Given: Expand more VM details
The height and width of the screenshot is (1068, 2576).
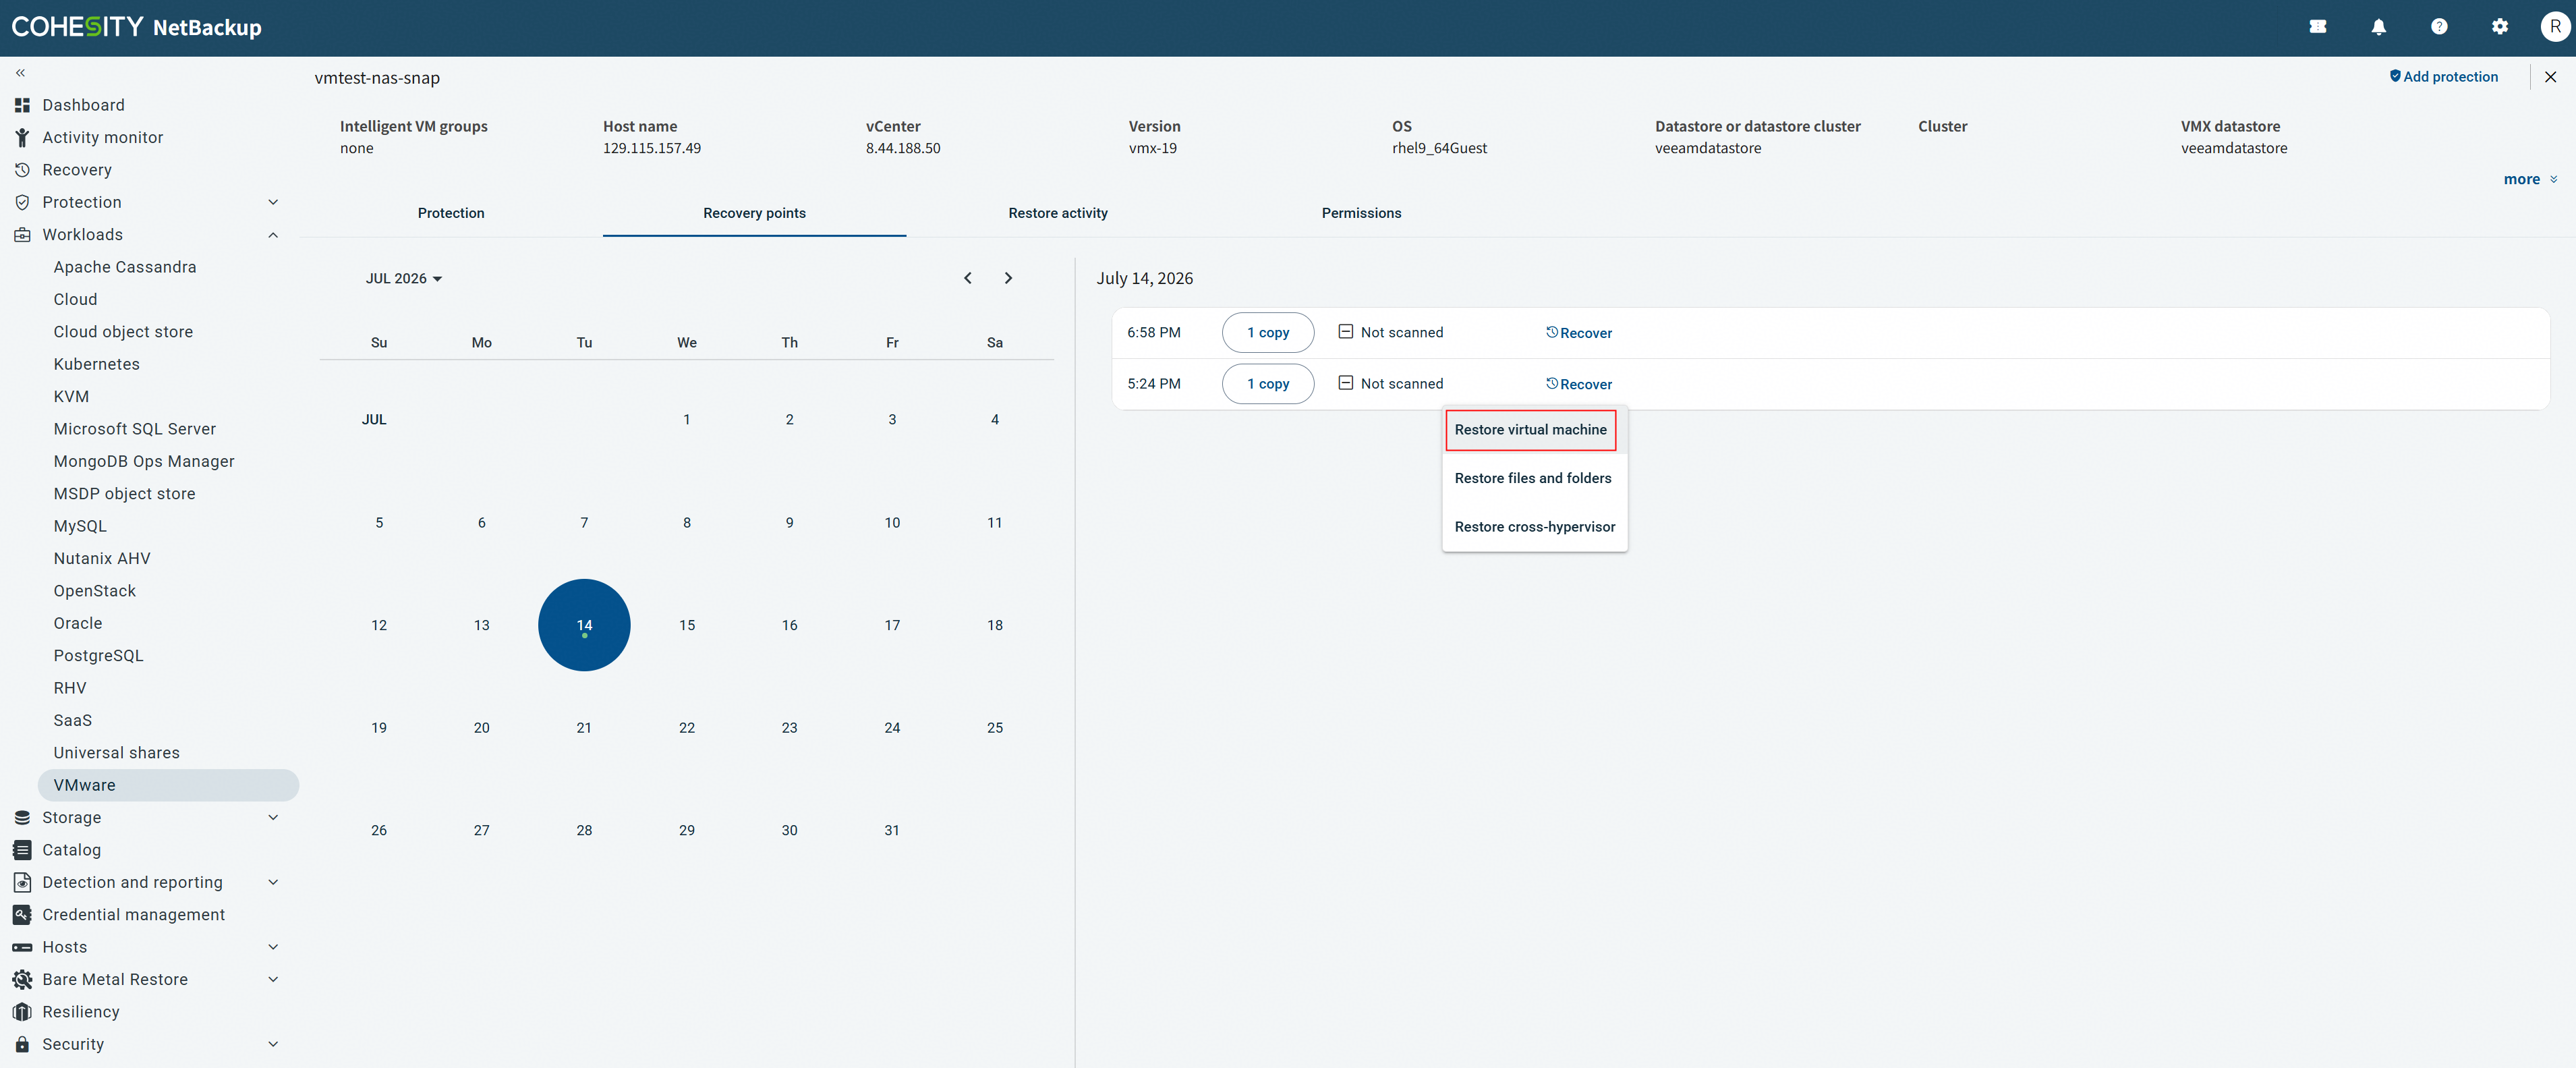Looking at the screenshot, I should [x=2530, y=179].
